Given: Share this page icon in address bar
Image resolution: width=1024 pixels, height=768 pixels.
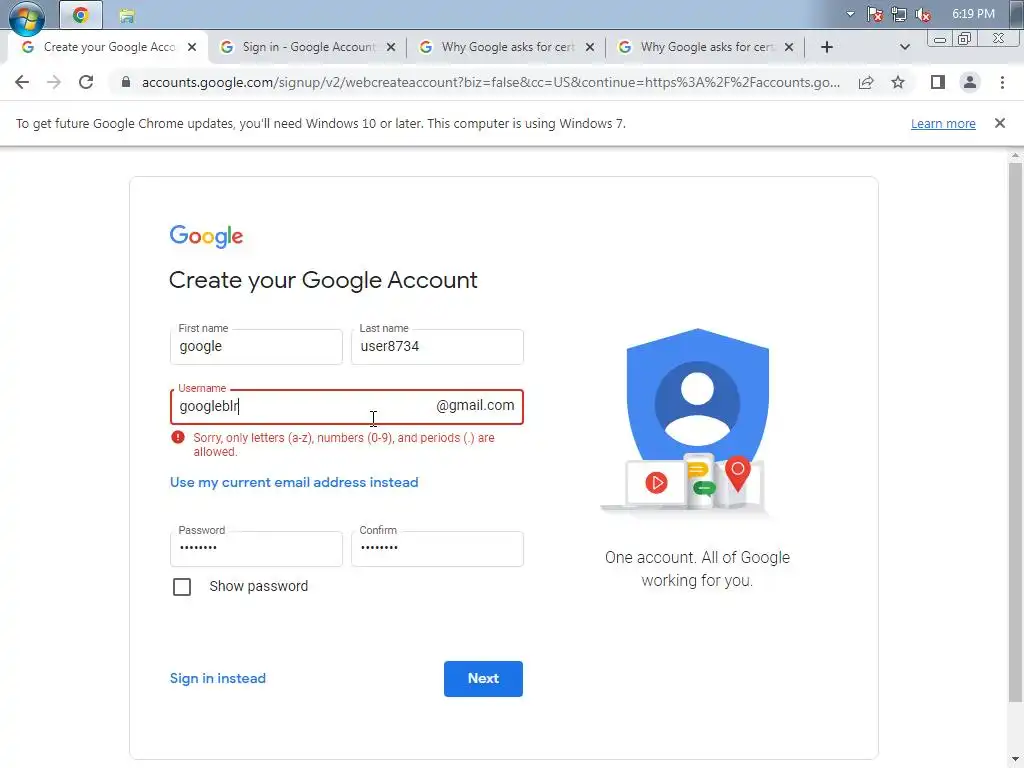Looking at the screenshot, I should (866, 82).
